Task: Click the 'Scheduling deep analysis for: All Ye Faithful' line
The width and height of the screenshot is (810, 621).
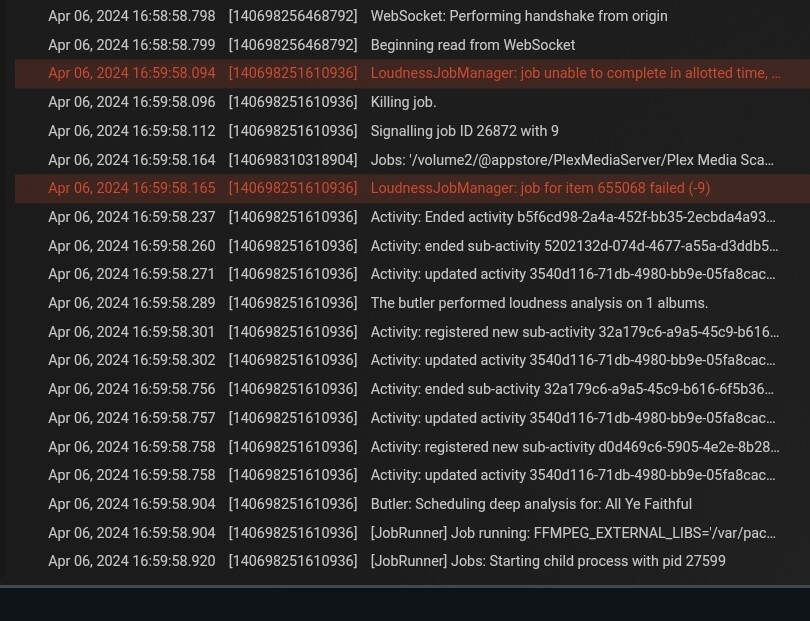Action: 530,504
